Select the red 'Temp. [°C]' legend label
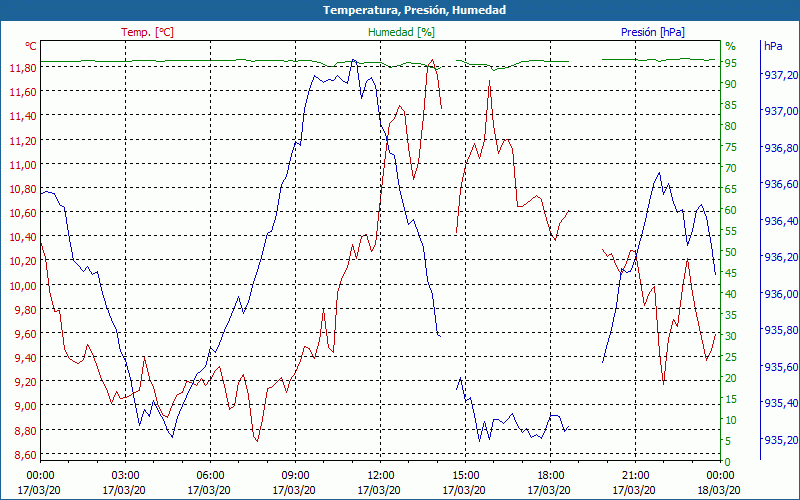800x500 pixels. point(147,32)
